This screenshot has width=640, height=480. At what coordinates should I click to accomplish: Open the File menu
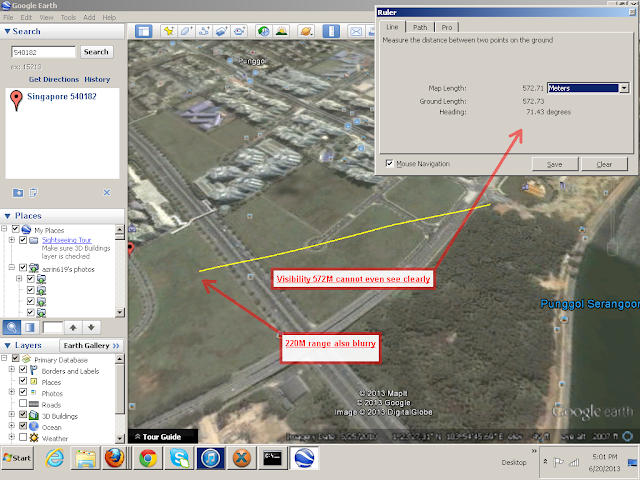point(8,18)
